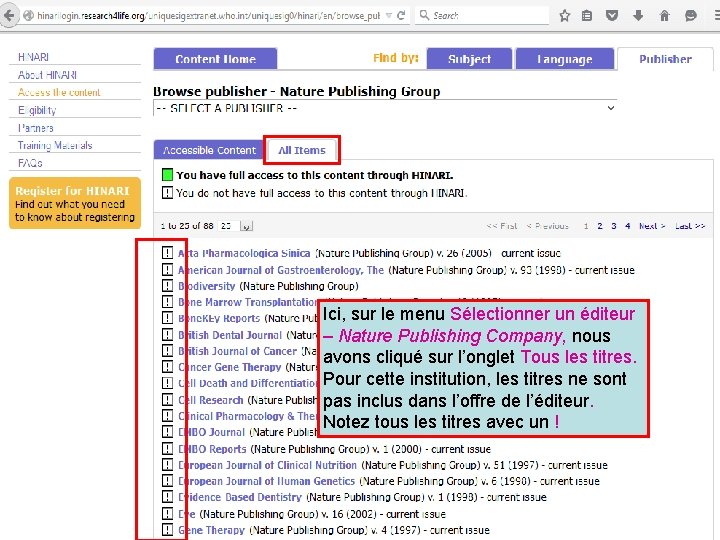Viewport: 720px width, 540px height.
Task: Switch to Find by Subject tab
Action: [x=469, y=59]
